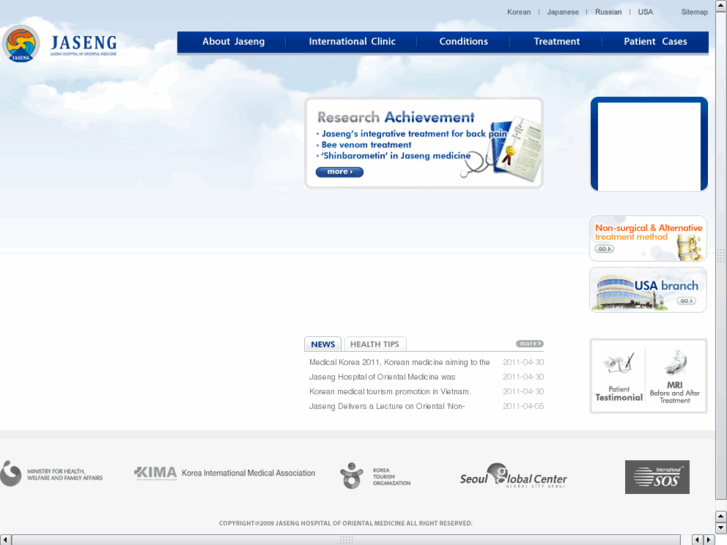Open the Patient Cases menu
The image size is (727, 545).
[x=655, y=42]
